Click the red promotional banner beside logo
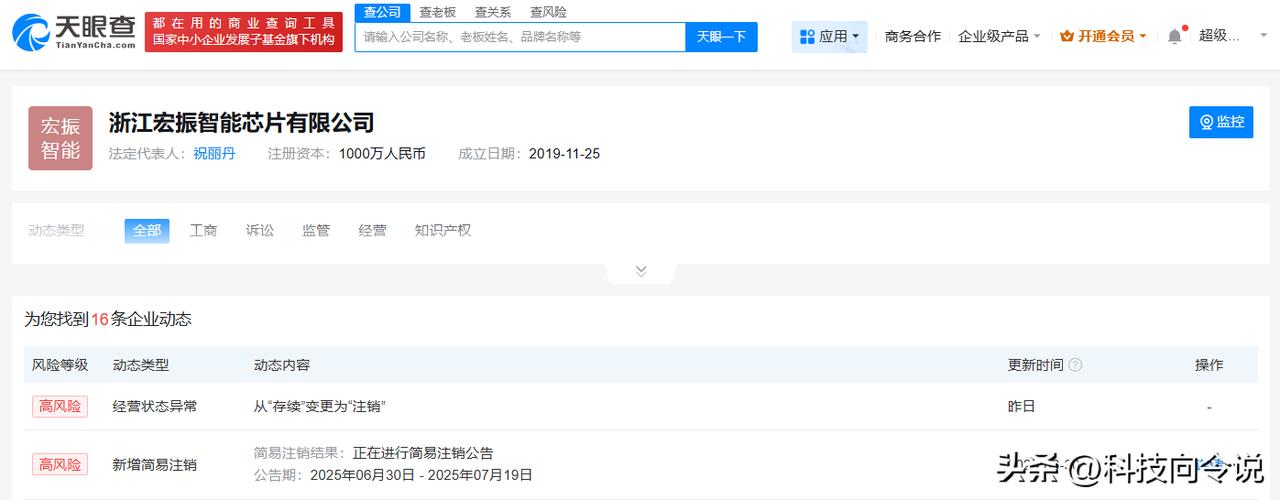 tap(243, 32)
